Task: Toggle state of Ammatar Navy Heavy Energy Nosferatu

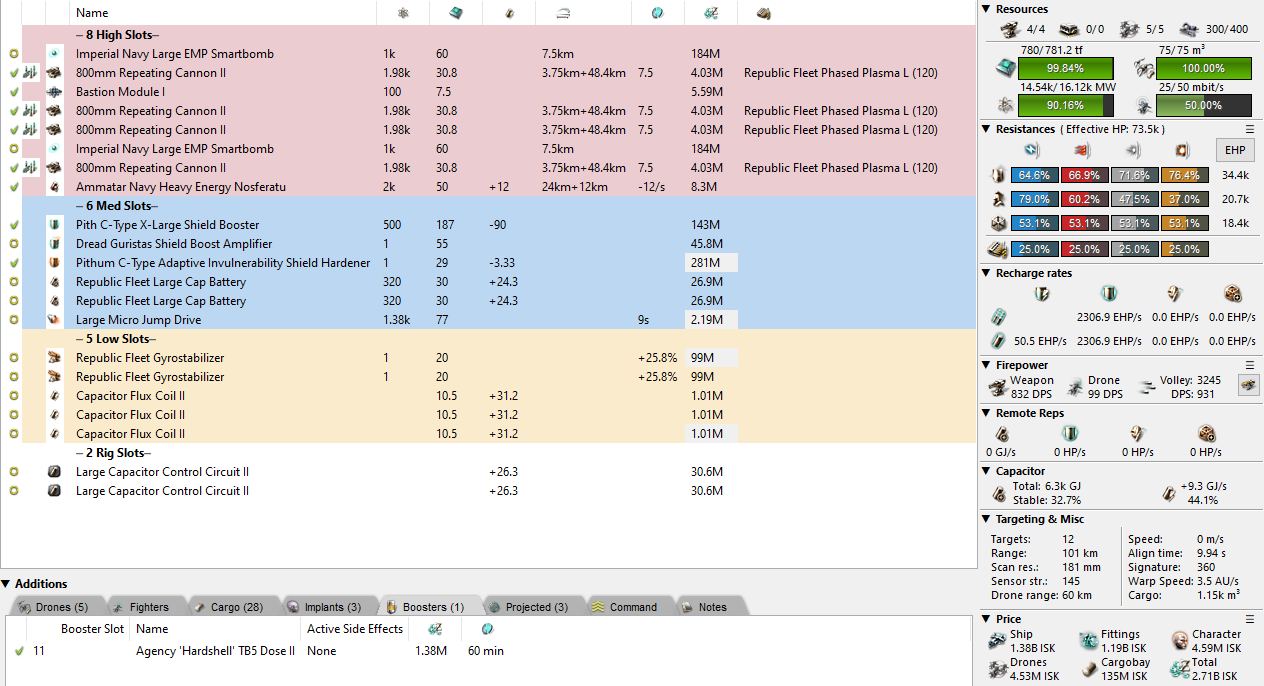Action: pyautogui.click(x=14, y=187)
